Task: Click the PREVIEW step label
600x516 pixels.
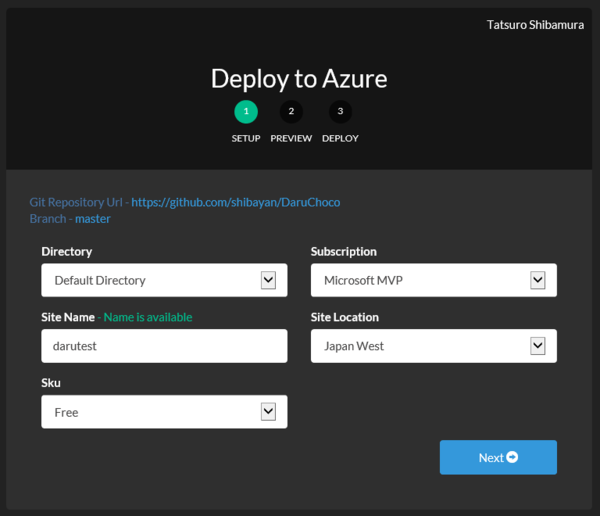Action: point(291,138)
